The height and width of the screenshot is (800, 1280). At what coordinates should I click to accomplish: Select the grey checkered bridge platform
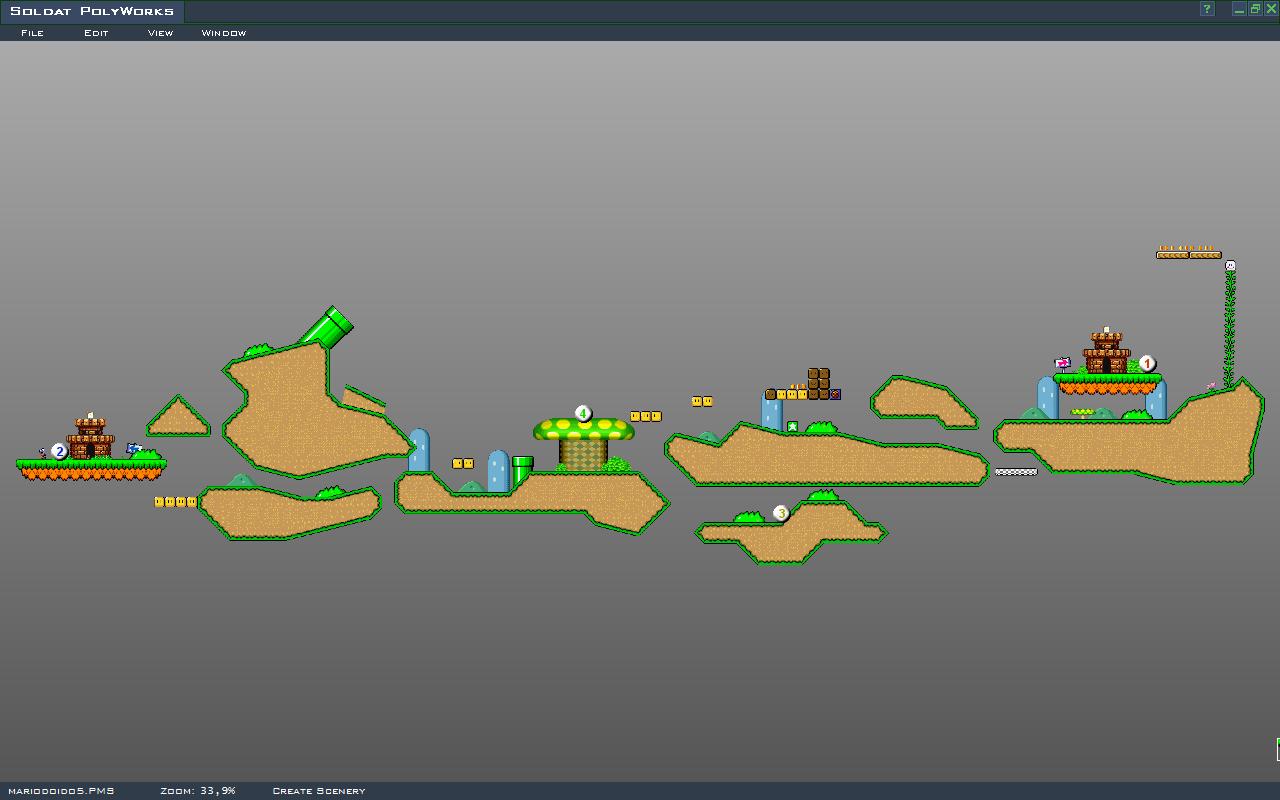[x=1015, y=472]
